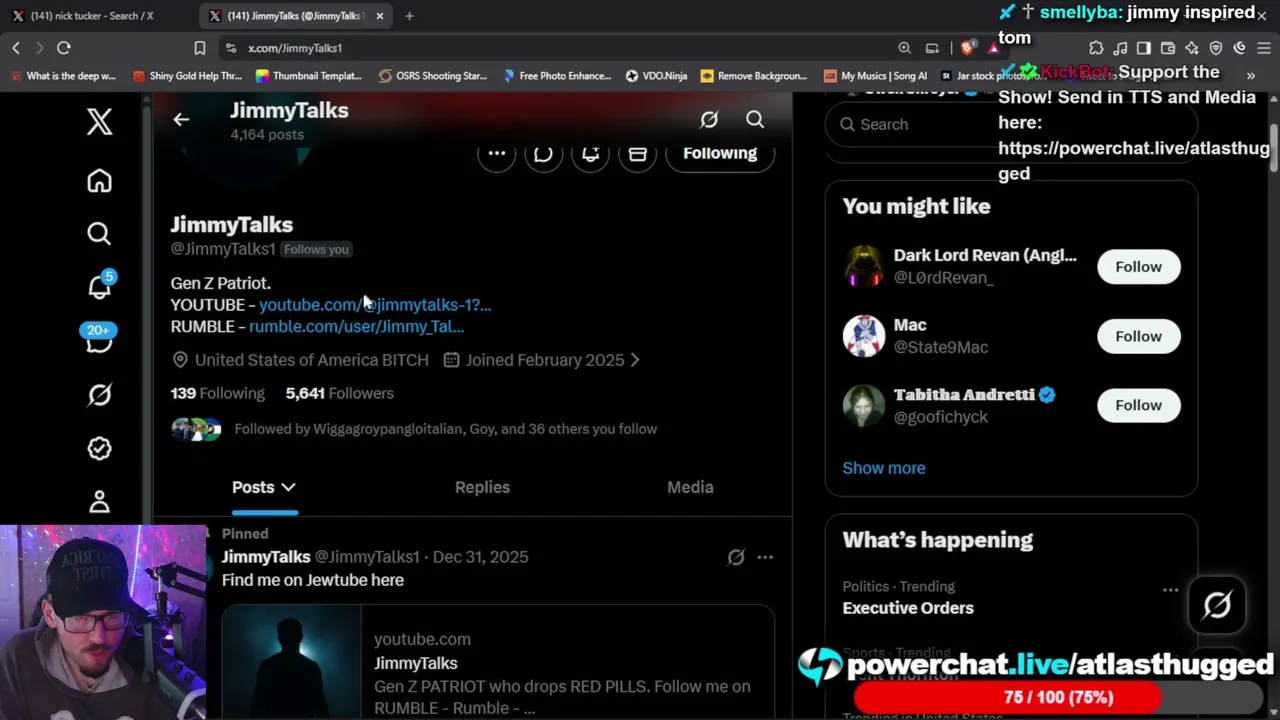Go back using the profile header arrow
The image size is (1280, 720).
point(181,120)
